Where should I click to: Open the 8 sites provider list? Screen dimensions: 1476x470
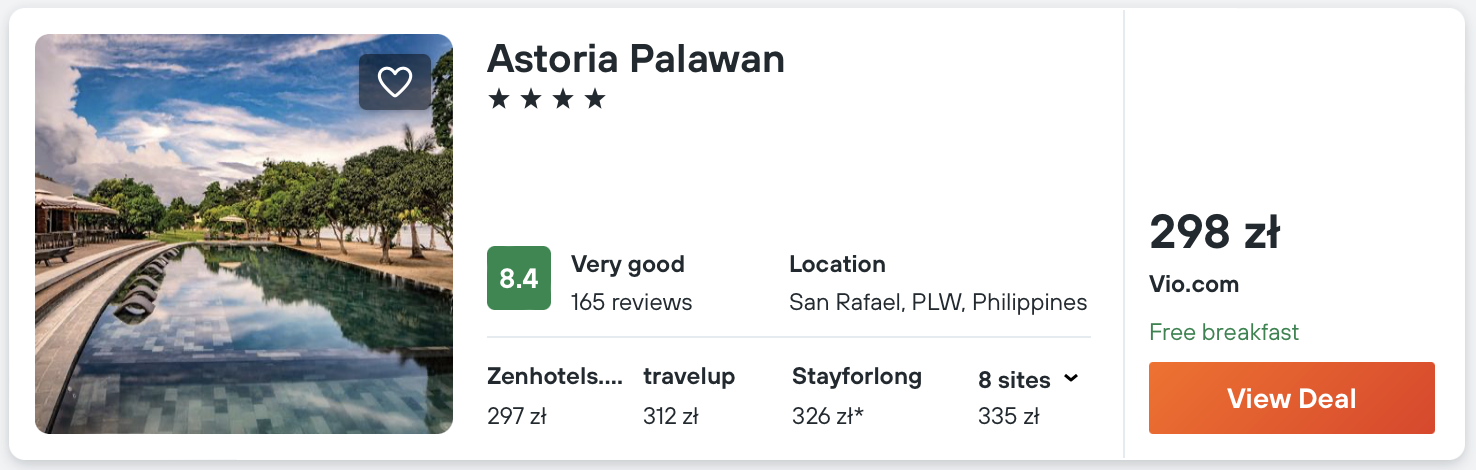1014,380
